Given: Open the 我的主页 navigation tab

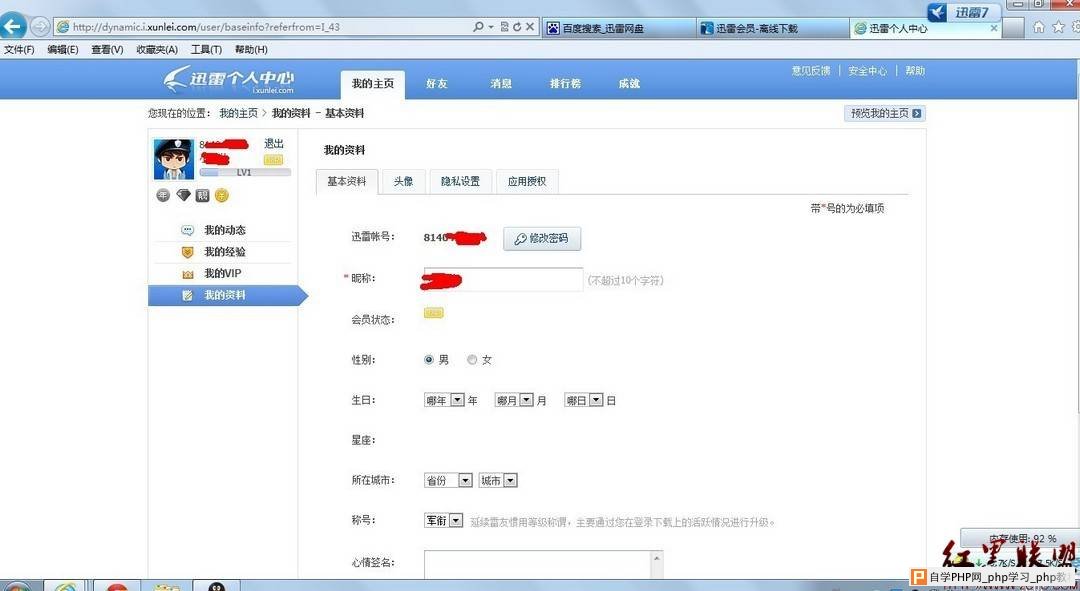Looking at the screenshot, I should point(373,84).
